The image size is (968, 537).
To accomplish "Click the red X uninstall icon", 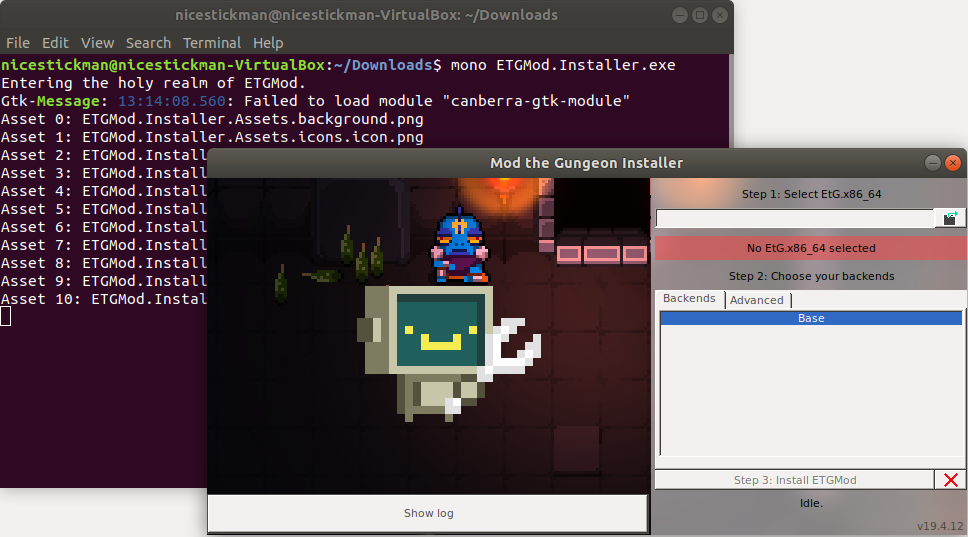I will click(x=951, y=480).
